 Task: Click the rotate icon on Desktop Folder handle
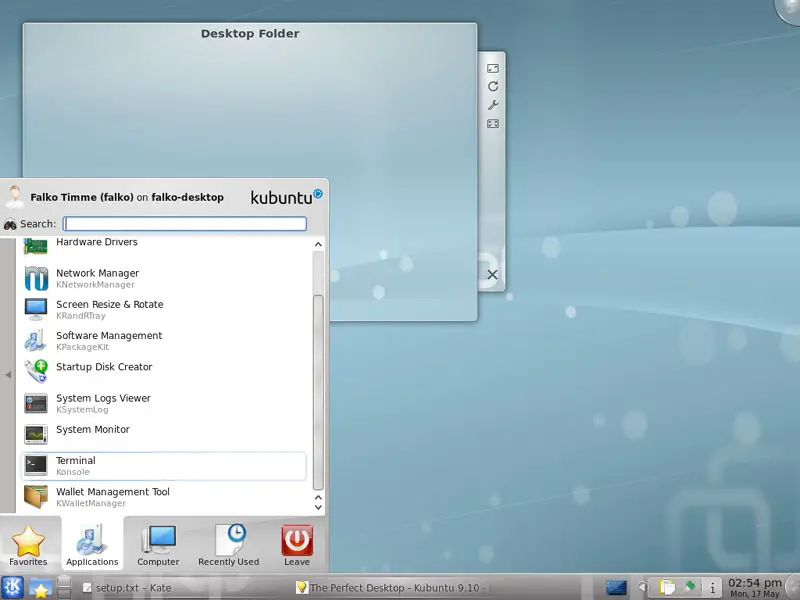point(493,86)
